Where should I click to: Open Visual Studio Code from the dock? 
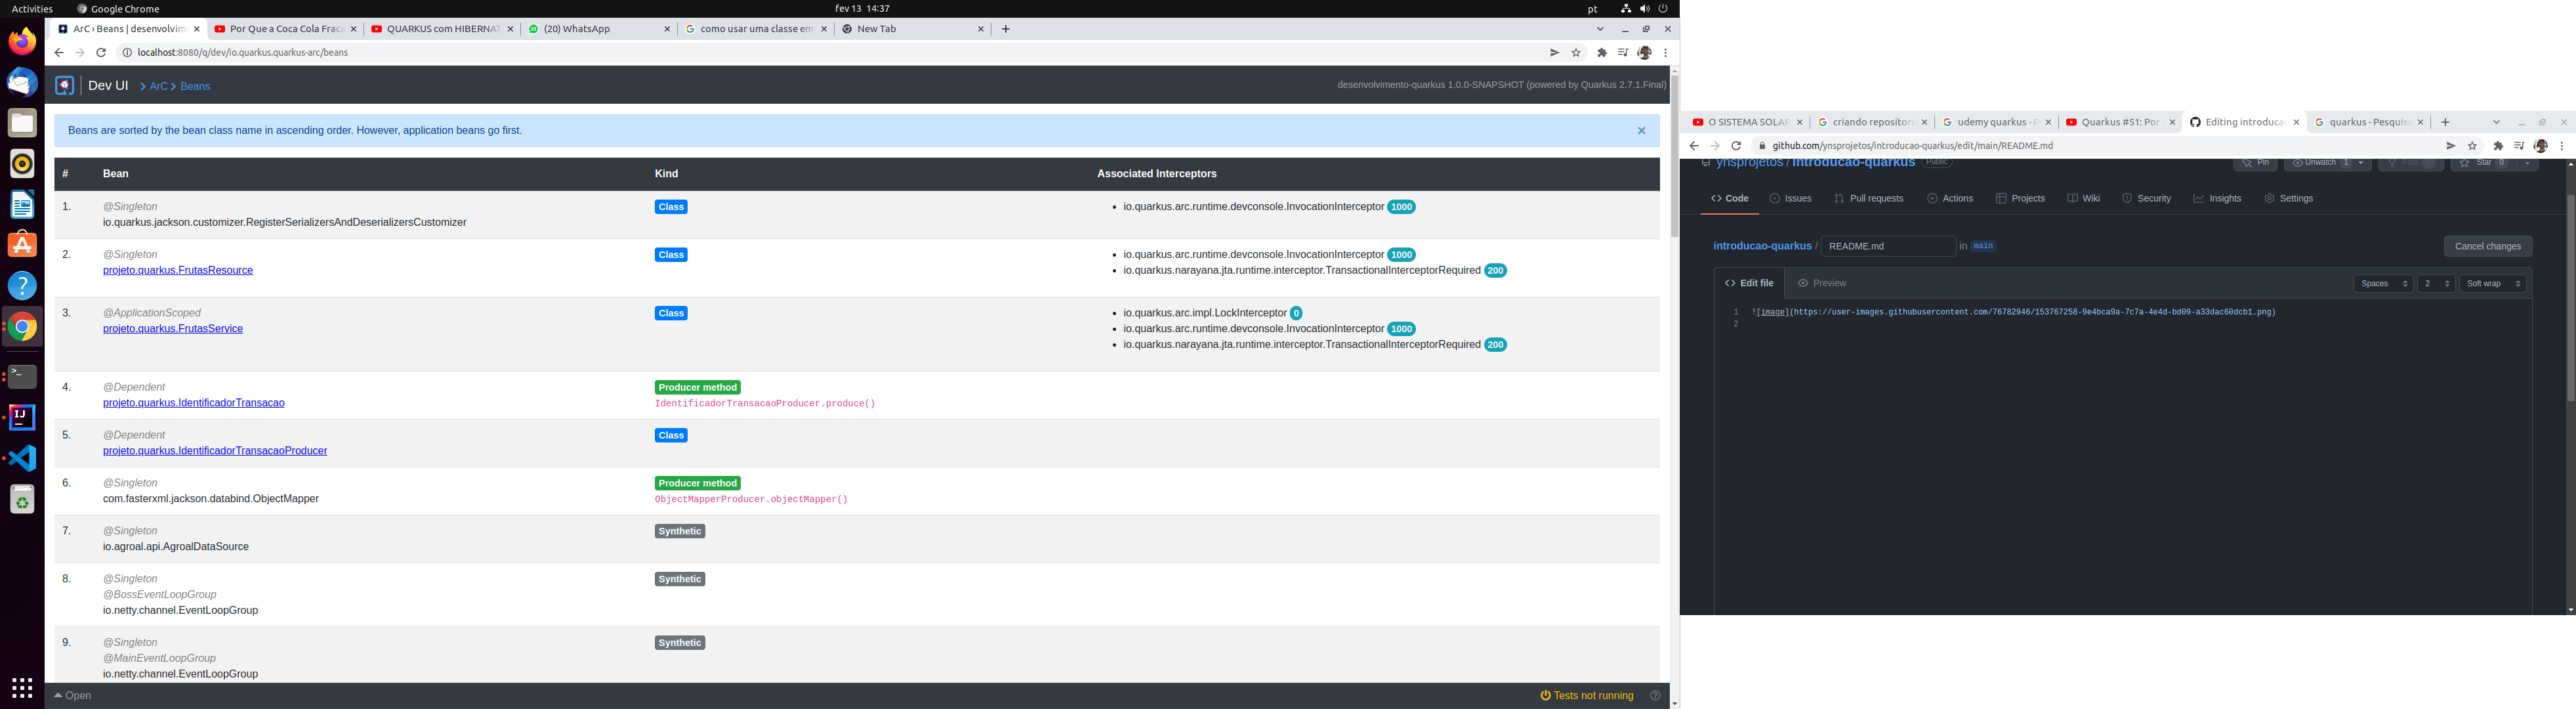[22, 458]
